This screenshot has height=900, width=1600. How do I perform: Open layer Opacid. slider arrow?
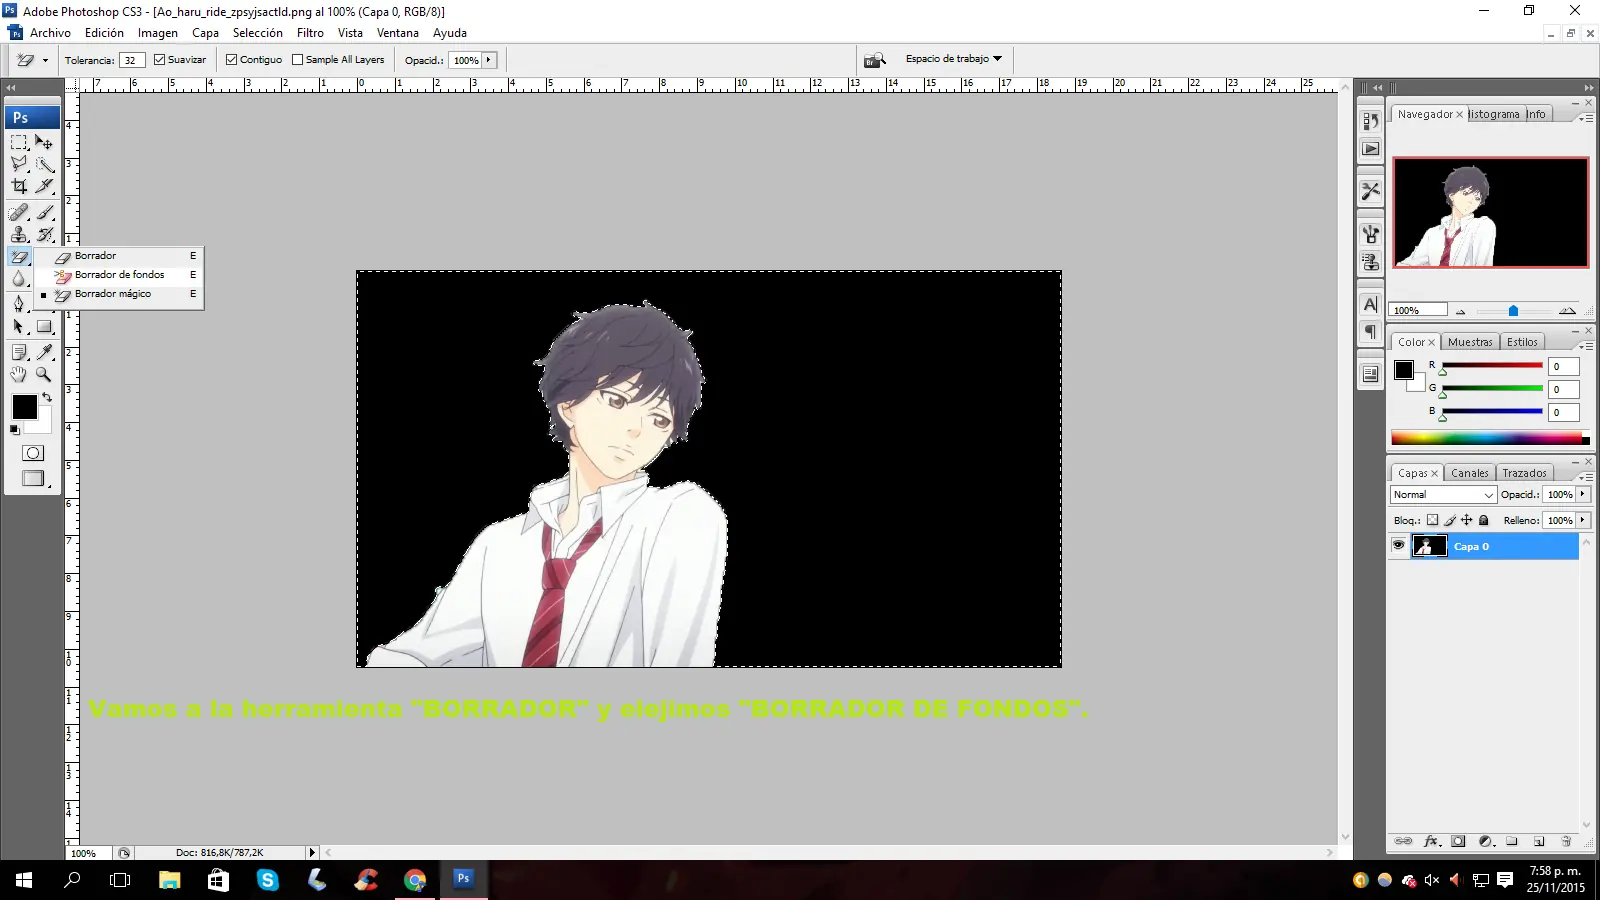[1582, 494]
